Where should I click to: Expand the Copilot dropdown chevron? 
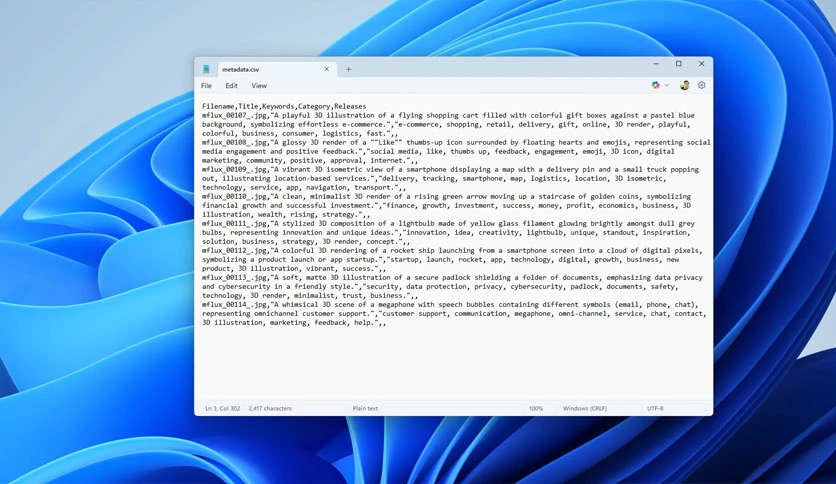666,85
